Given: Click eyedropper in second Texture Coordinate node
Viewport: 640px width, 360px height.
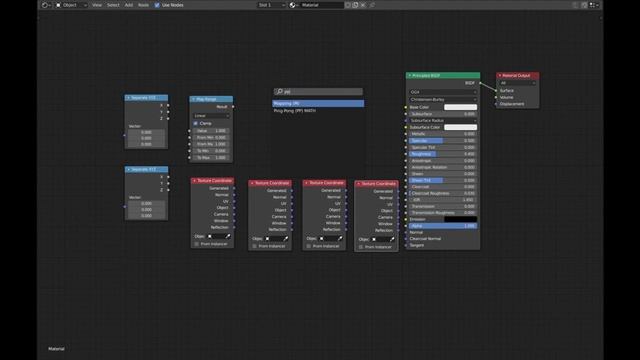Looking at the screenshot, I should pos(286,238).
